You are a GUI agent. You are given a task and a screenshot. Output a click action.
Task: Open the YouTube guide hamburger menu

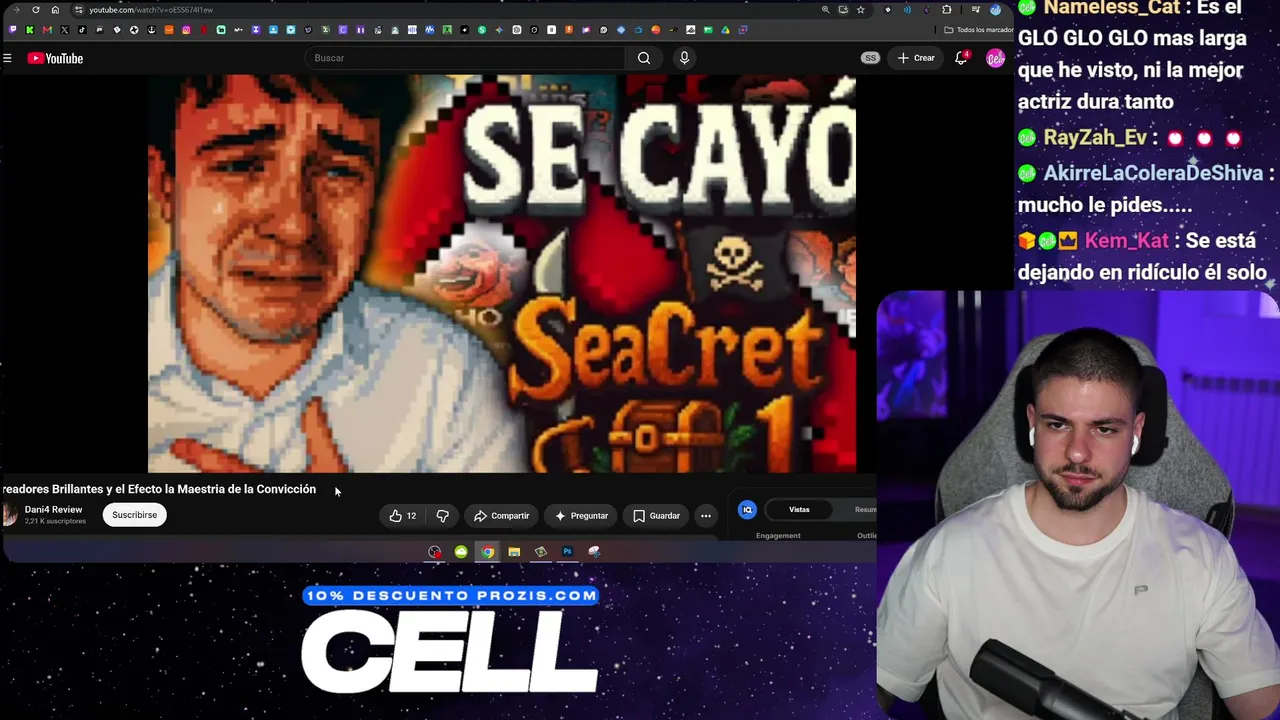pyautogui.click(x=7, y=58)
